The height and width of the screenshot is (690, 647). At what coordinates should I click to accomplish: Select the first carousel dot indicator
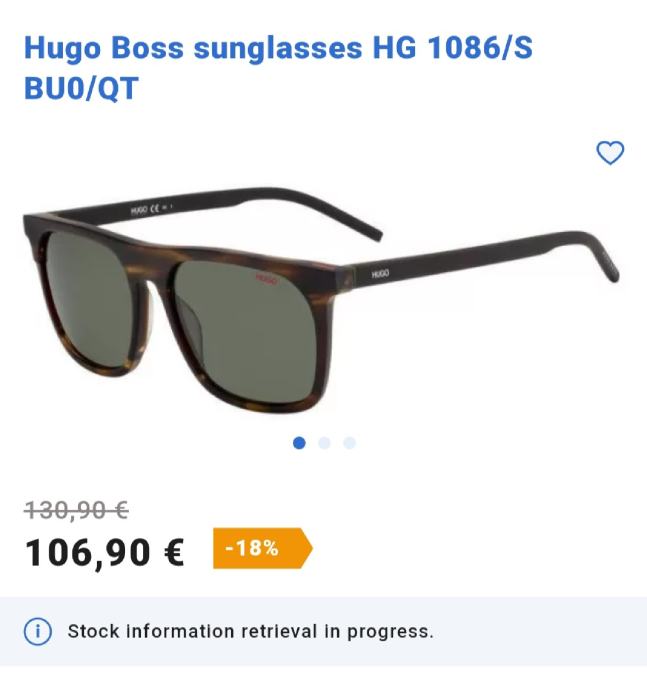(x=299, y=443)
